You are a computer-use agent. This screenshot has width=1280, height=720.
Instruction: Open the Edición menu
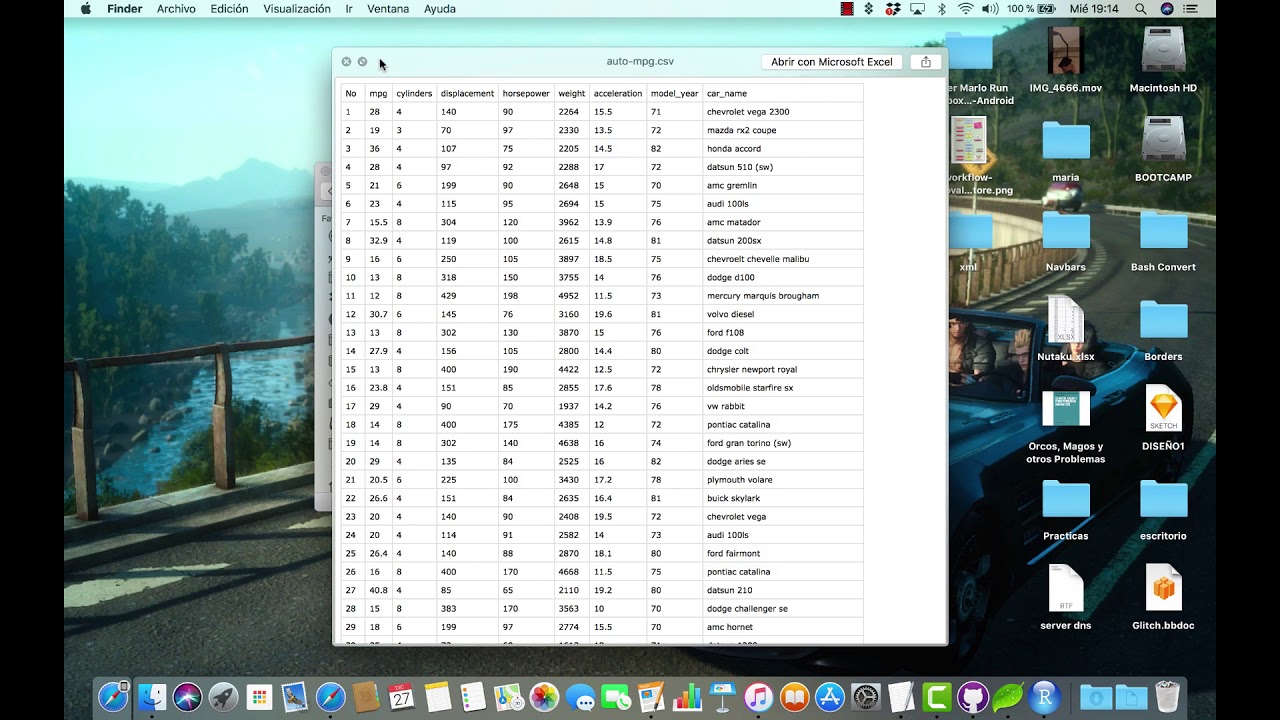(x=229, y=9)
